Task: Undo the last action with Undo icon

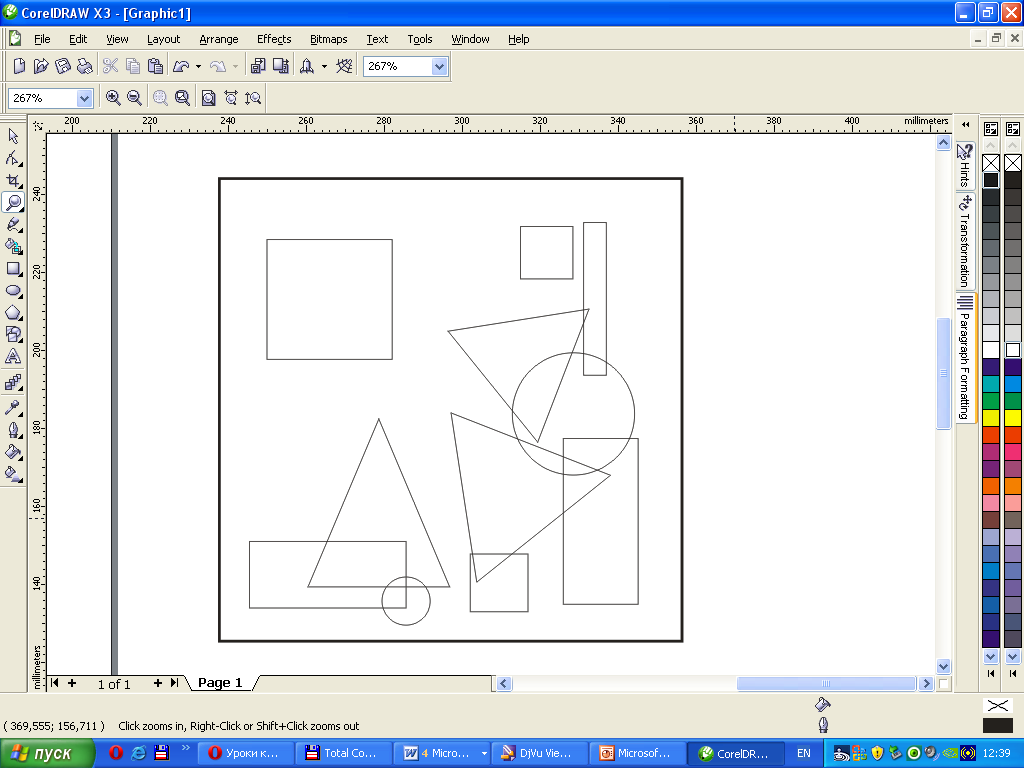Action: (x=181, y=66)
